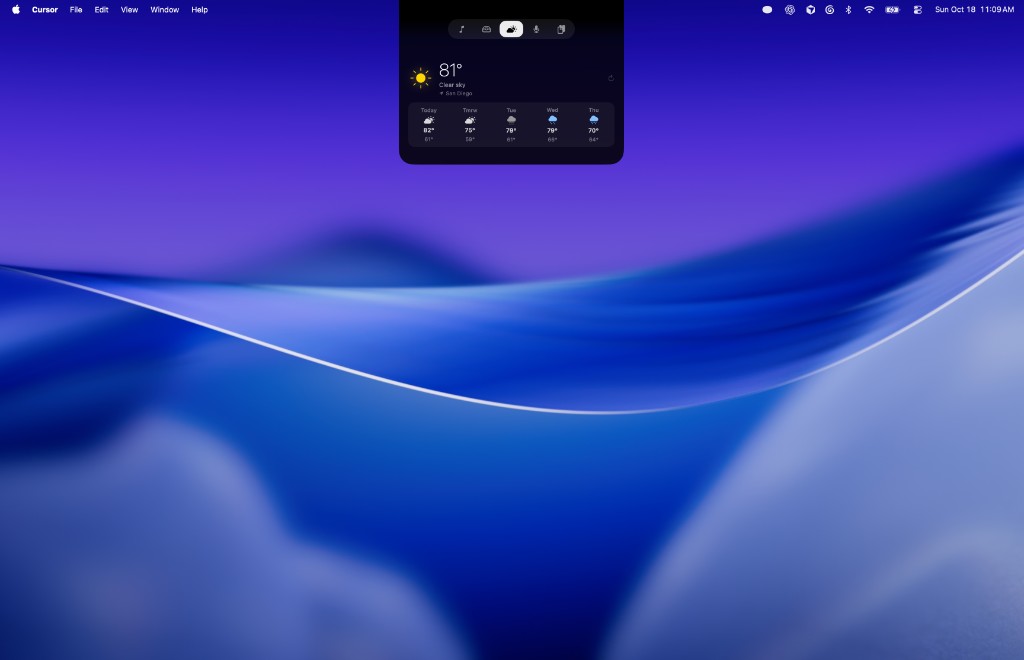1024x660 pixels.
Task: Click the 70° high under Thu
Action: (594, 131)
